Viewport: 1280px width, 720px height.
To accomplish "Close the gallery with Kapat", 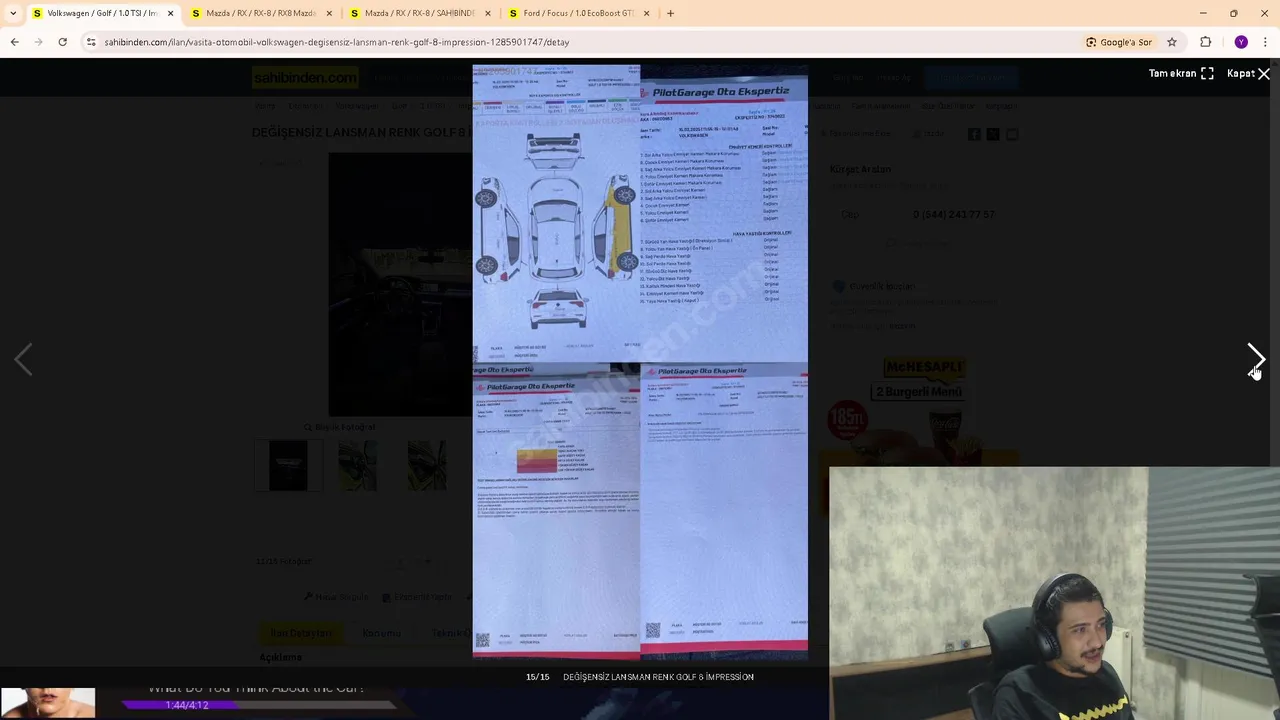I will coord(1248,73).
